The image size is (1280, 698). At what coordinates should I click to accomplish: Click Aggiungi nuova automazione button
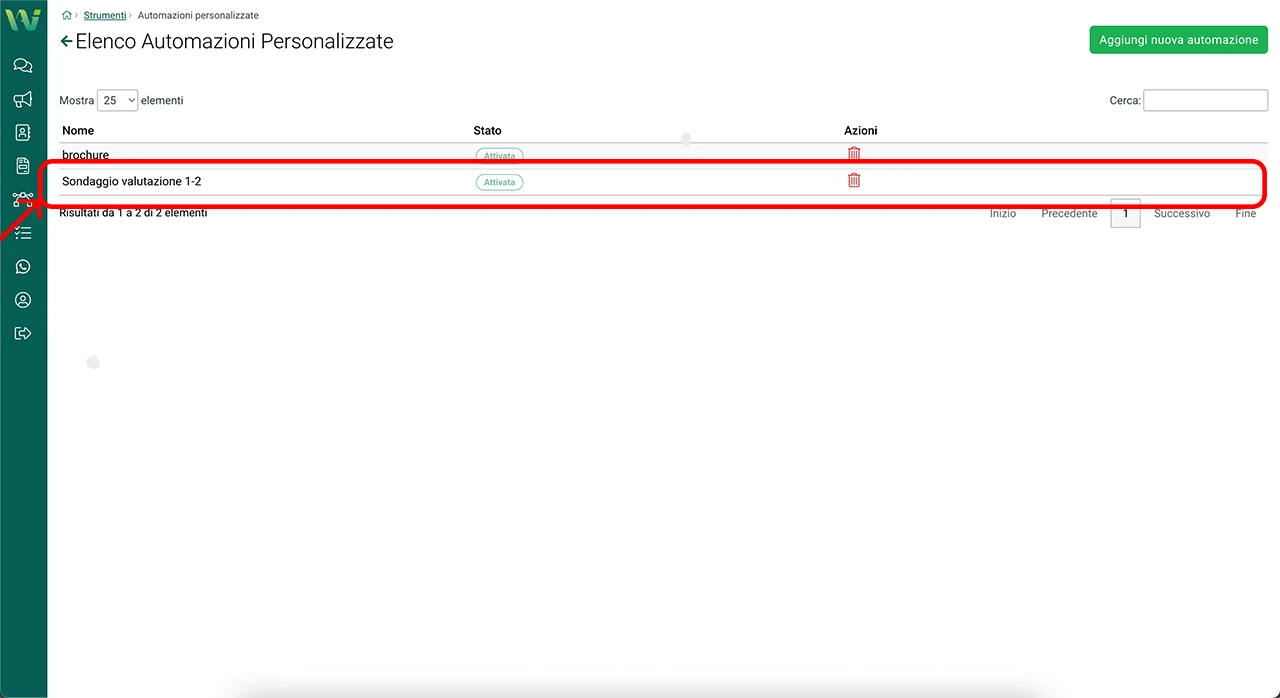[x=1178, y=40]
